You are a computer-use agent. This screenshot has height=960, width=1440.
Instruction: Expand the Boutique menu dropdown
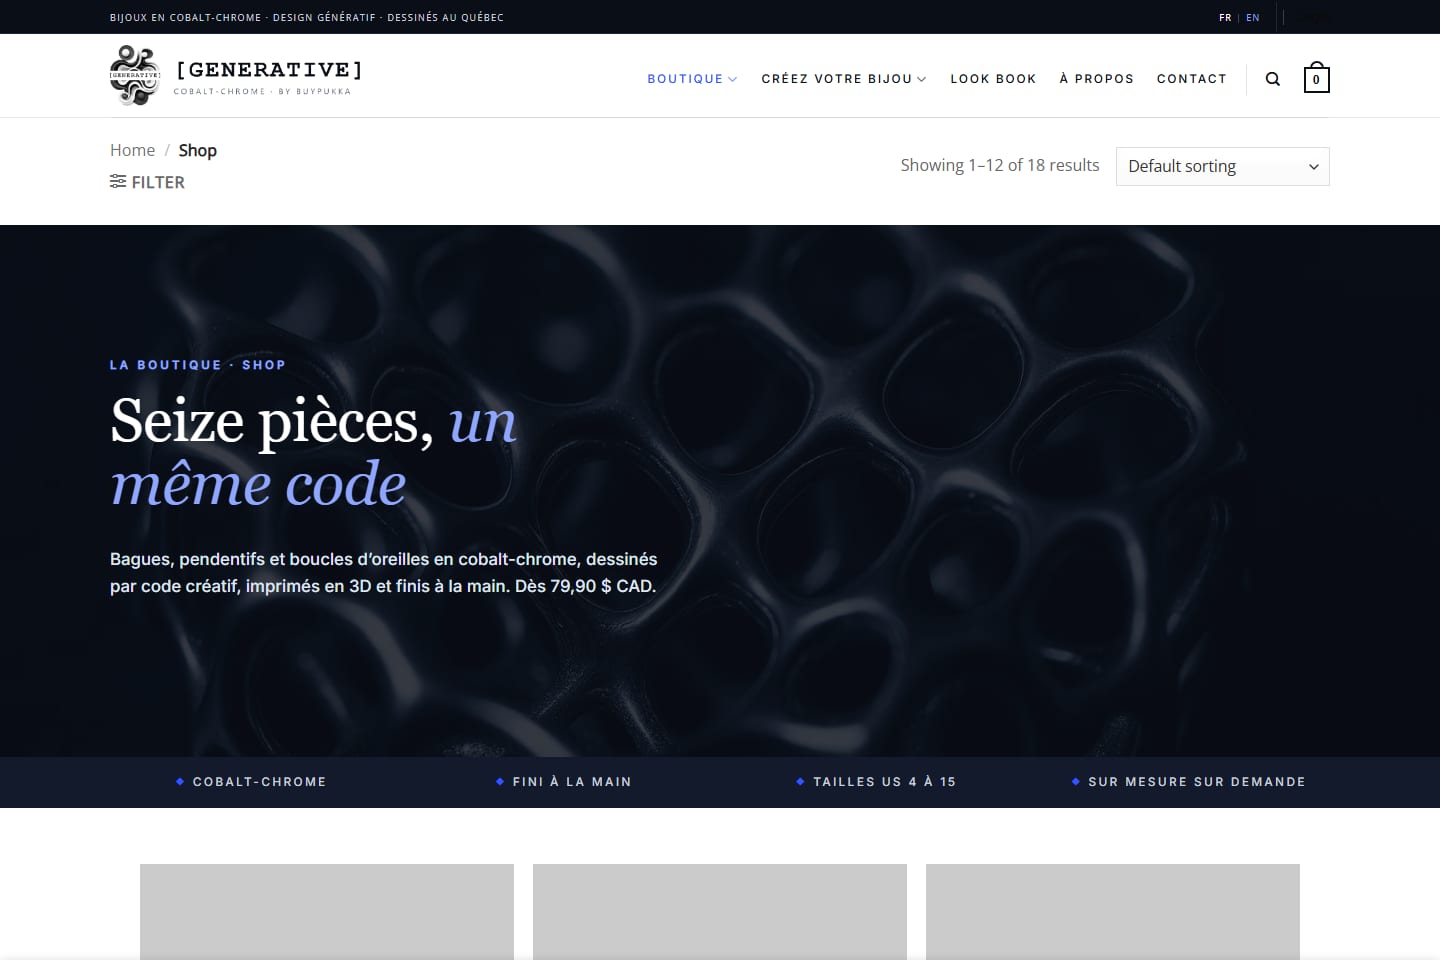[692, 79]
